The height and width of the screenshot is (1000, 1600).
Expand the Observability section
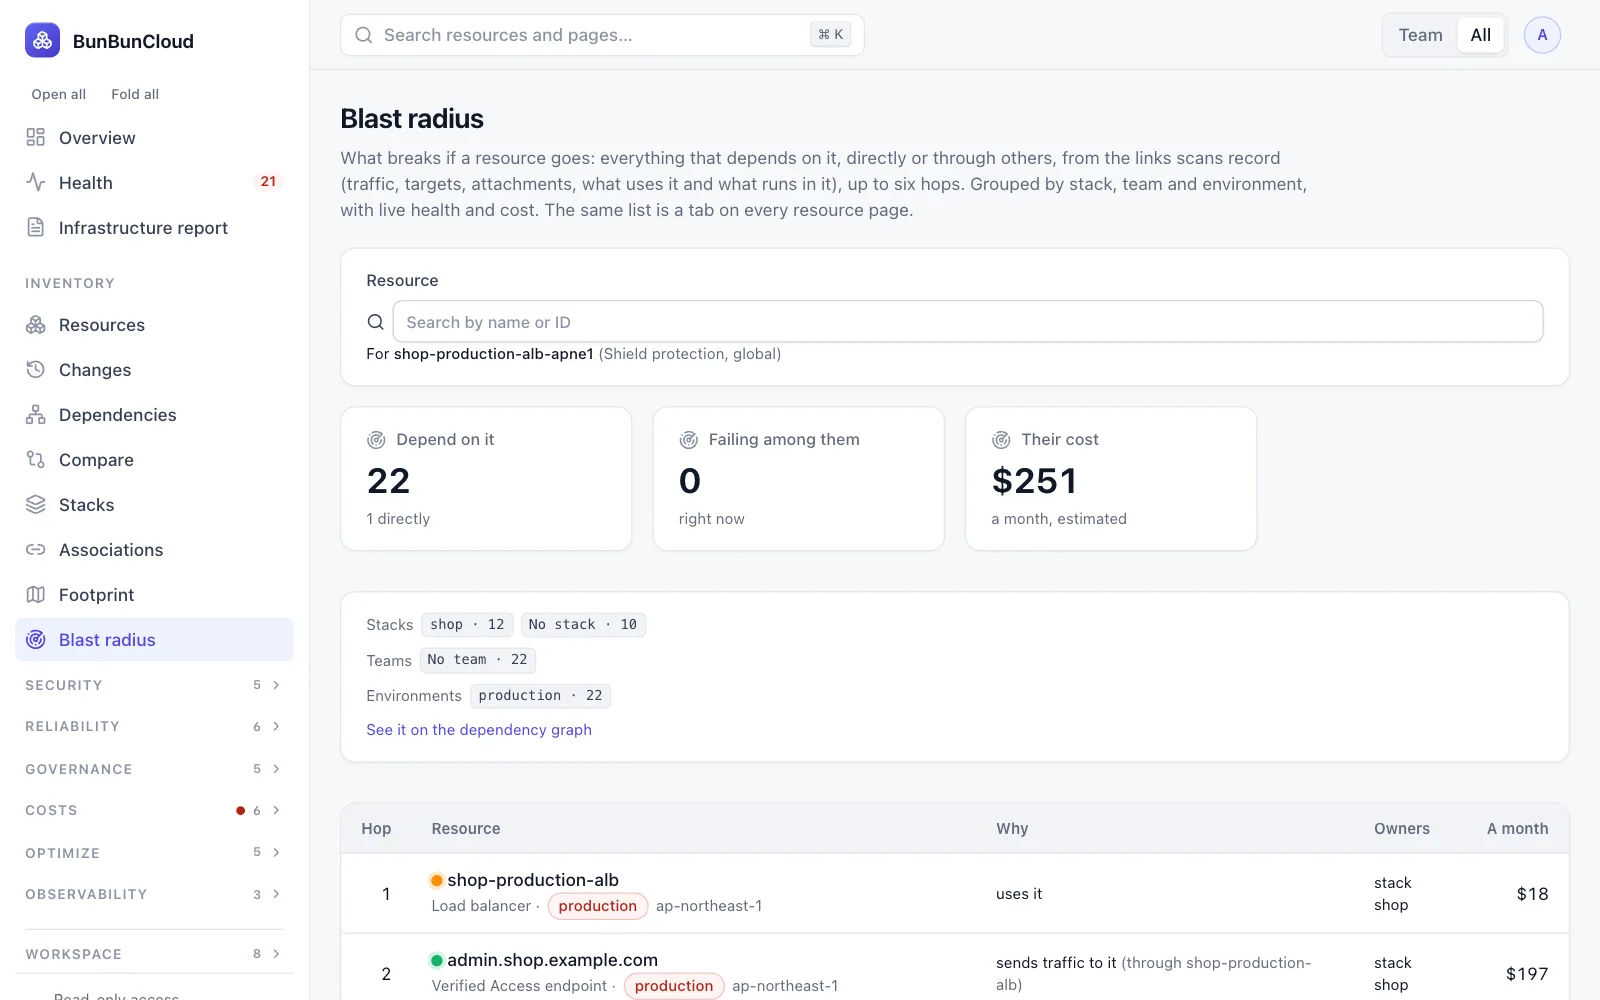point(154,894)
